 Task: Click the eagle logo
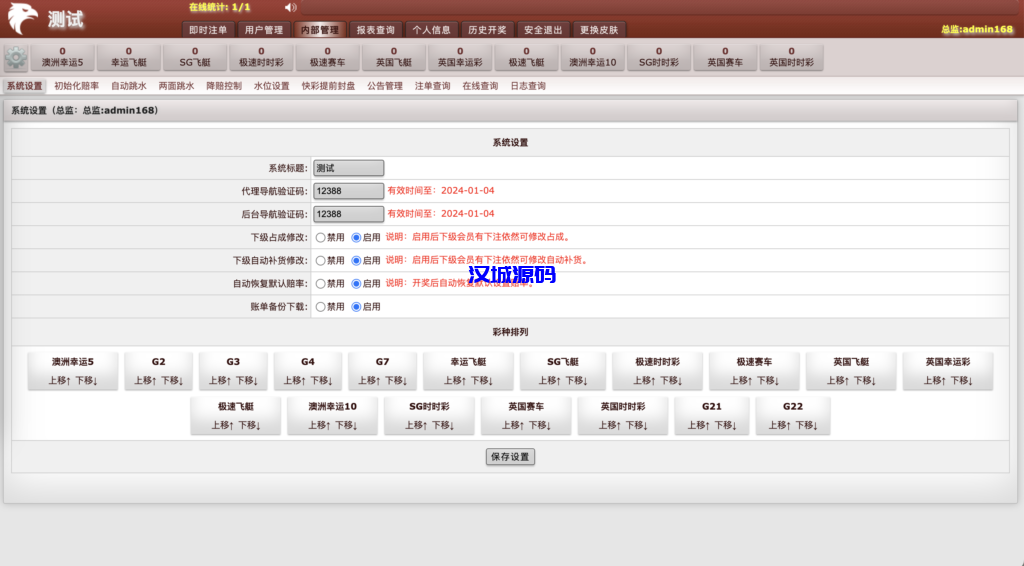[x=22, y=18]
